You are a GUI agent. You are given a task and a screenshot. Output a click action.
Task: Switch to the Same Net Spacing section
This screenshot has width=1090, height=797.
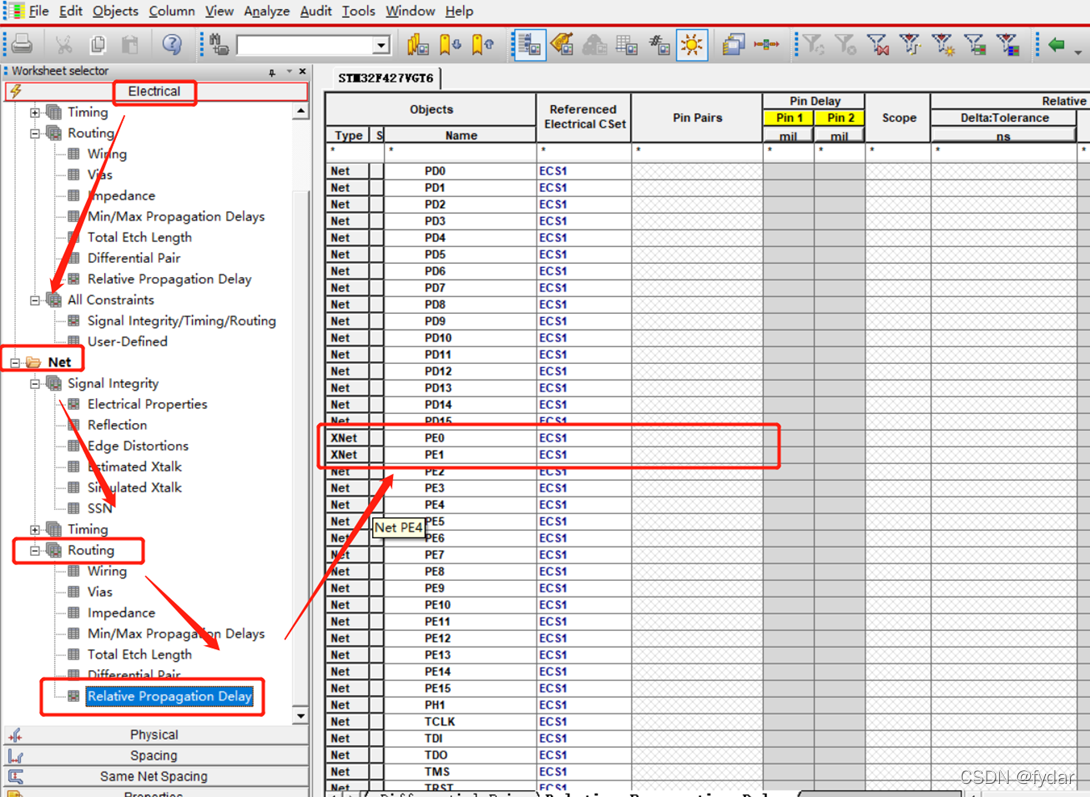[156, 776]
